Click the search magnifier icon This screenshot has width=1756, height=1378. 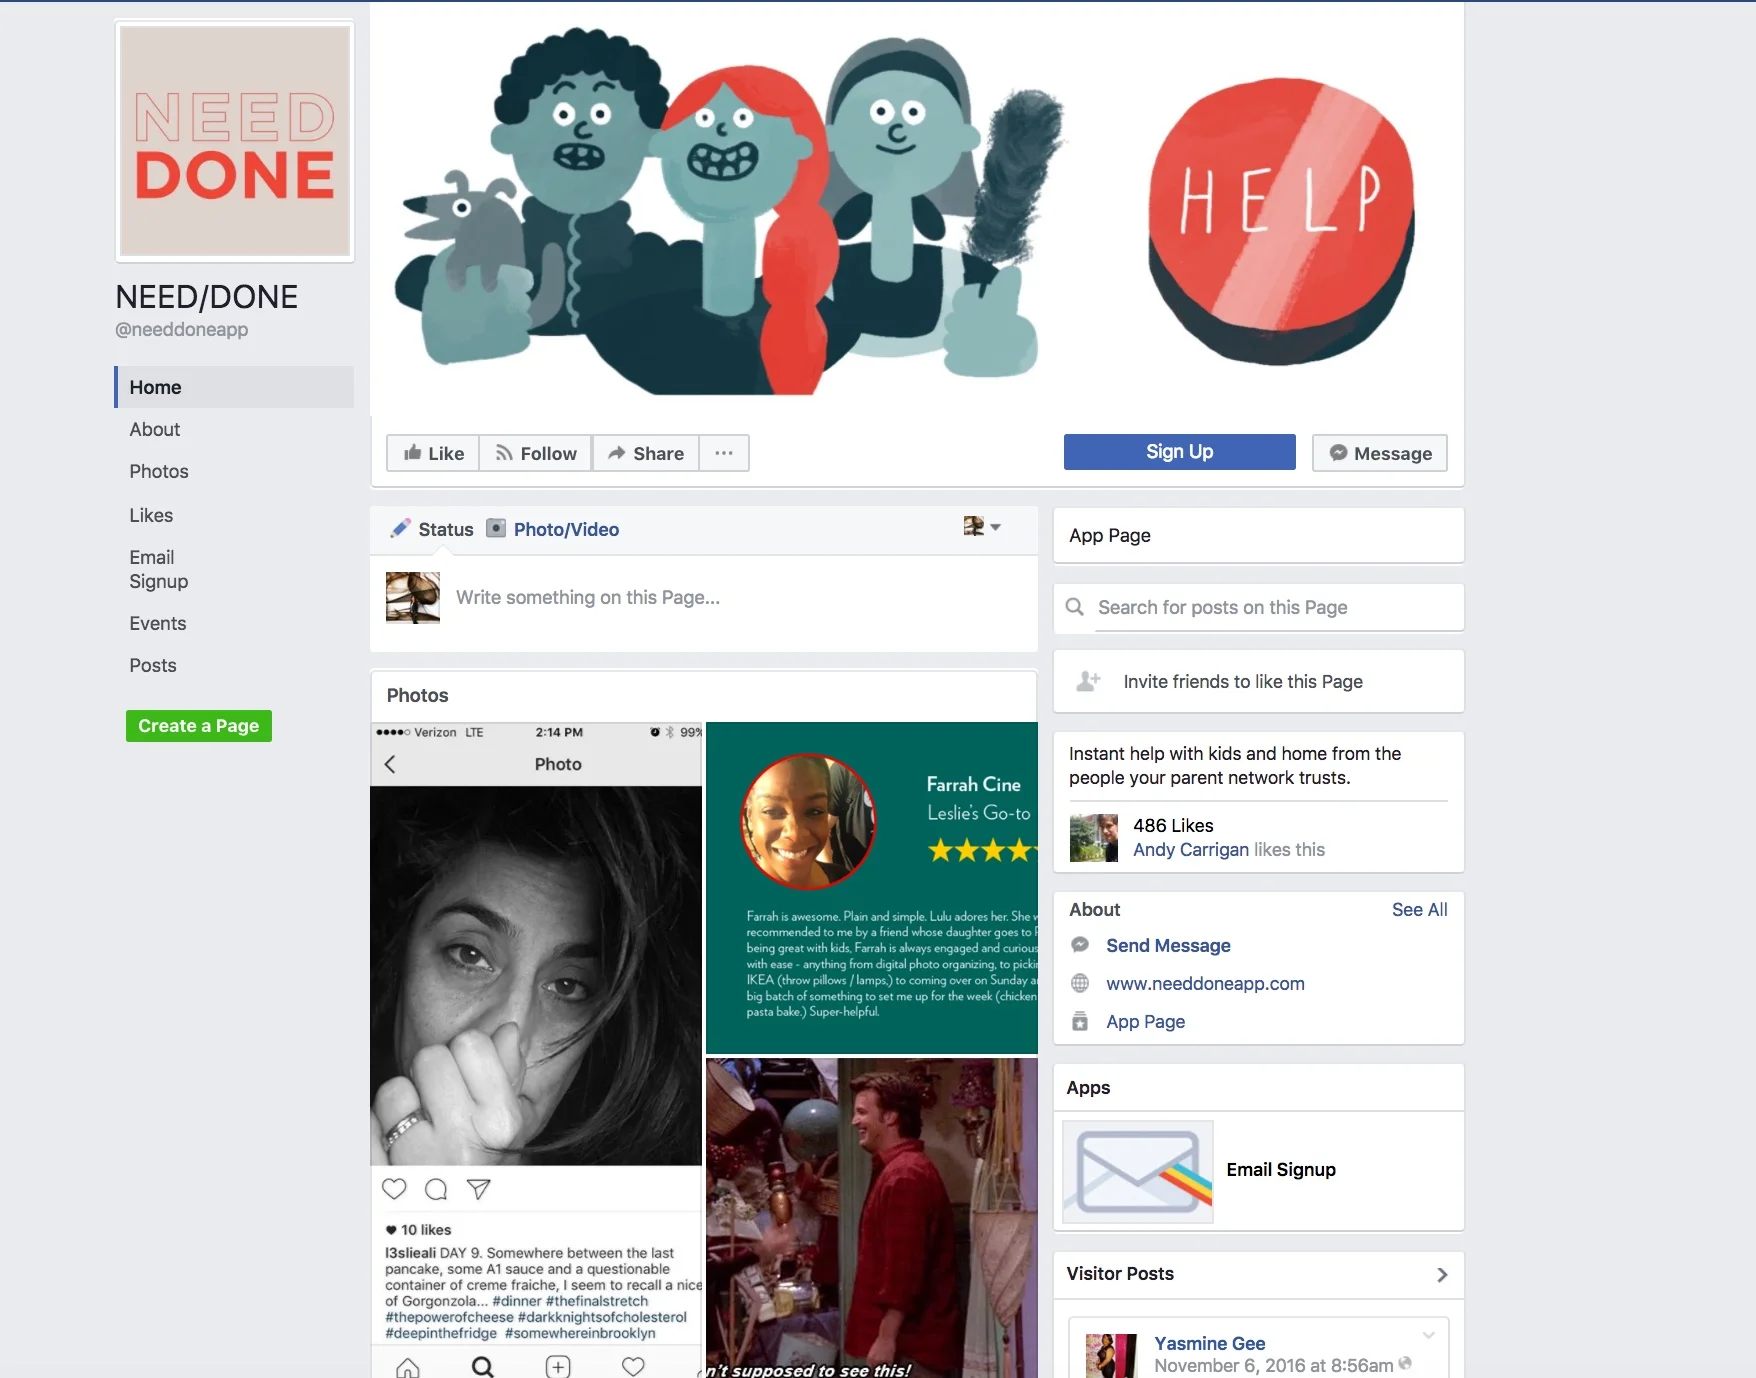(x=1075, y=607)
